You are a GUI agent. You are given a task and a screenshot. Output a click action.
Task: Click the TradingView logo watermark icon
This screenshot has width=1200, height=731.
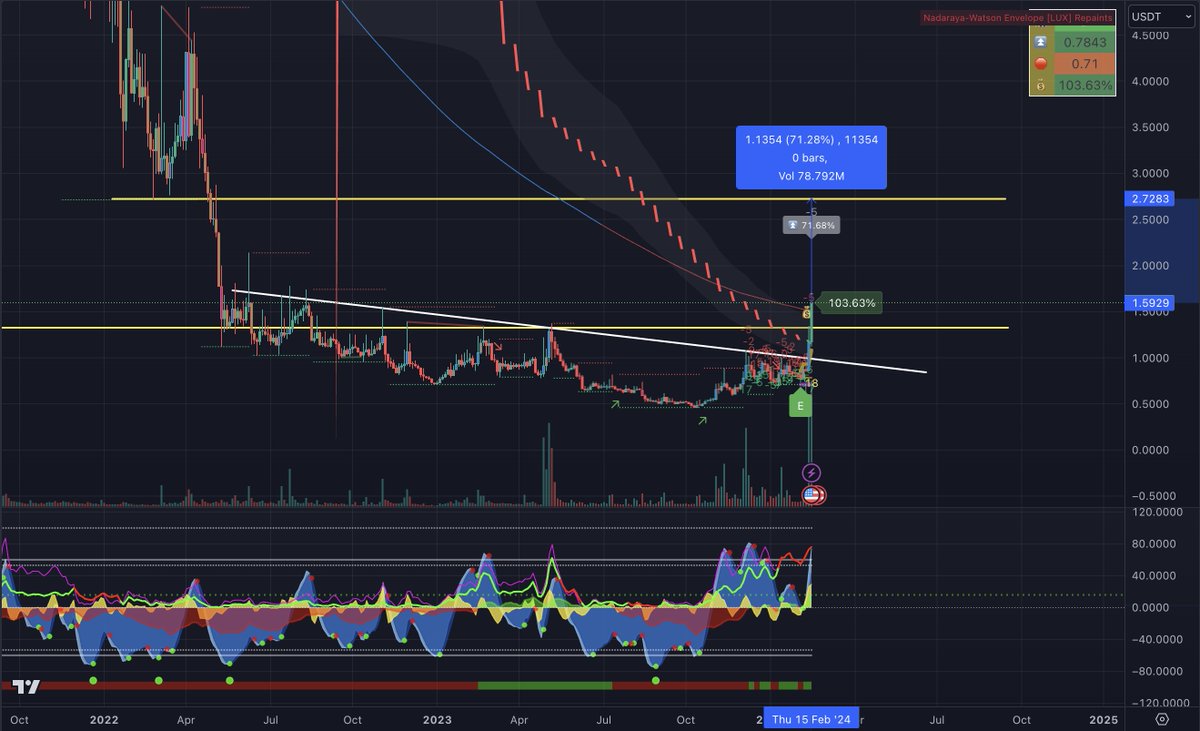click(x=26, y=686)
